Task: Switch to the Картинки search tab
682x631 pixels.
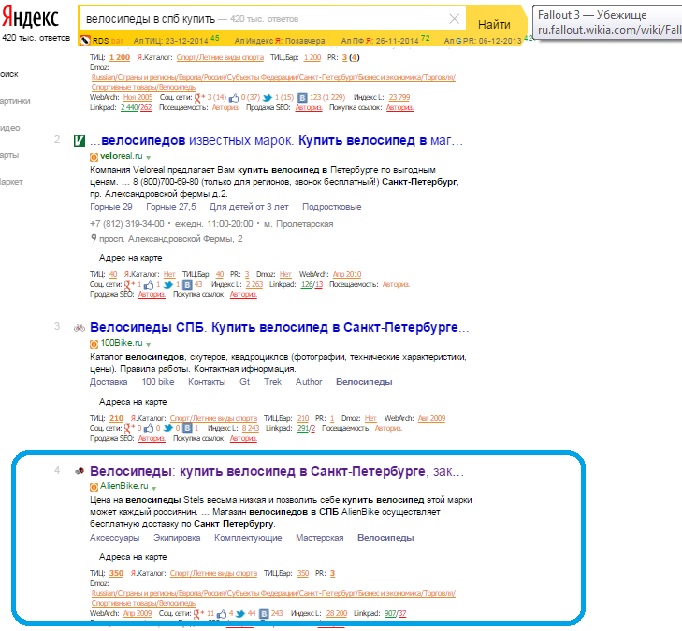Action: pyautogui.click(x=15, y=101)
